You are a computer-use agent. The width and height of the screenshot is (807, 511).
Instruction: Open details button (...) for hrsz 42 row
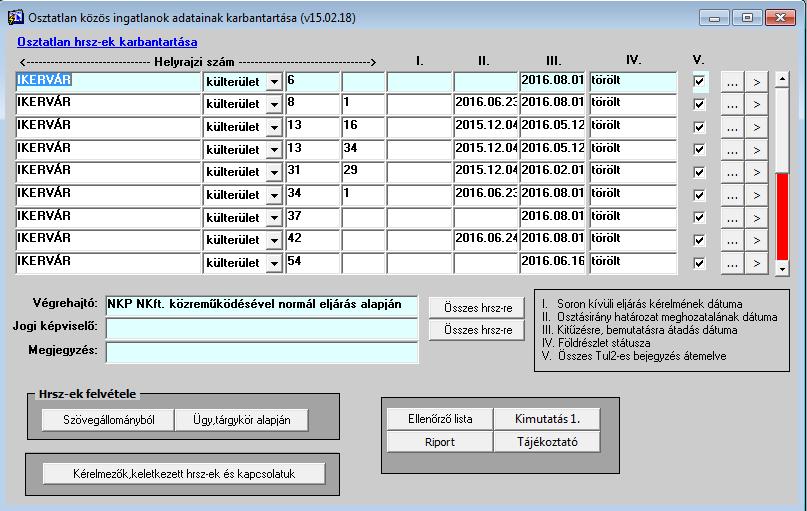click(732, 240)
